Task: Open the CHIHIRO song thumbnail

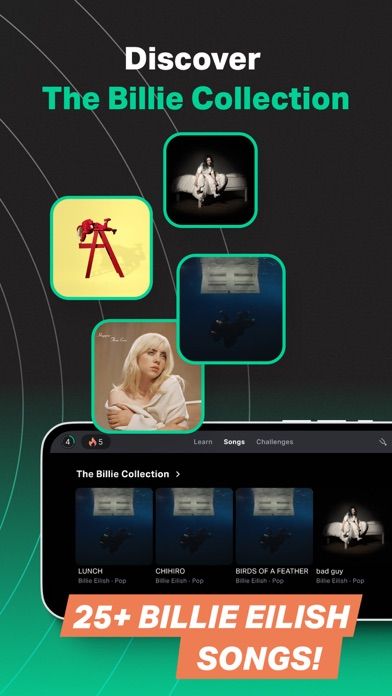Action: tap(194, 526)
